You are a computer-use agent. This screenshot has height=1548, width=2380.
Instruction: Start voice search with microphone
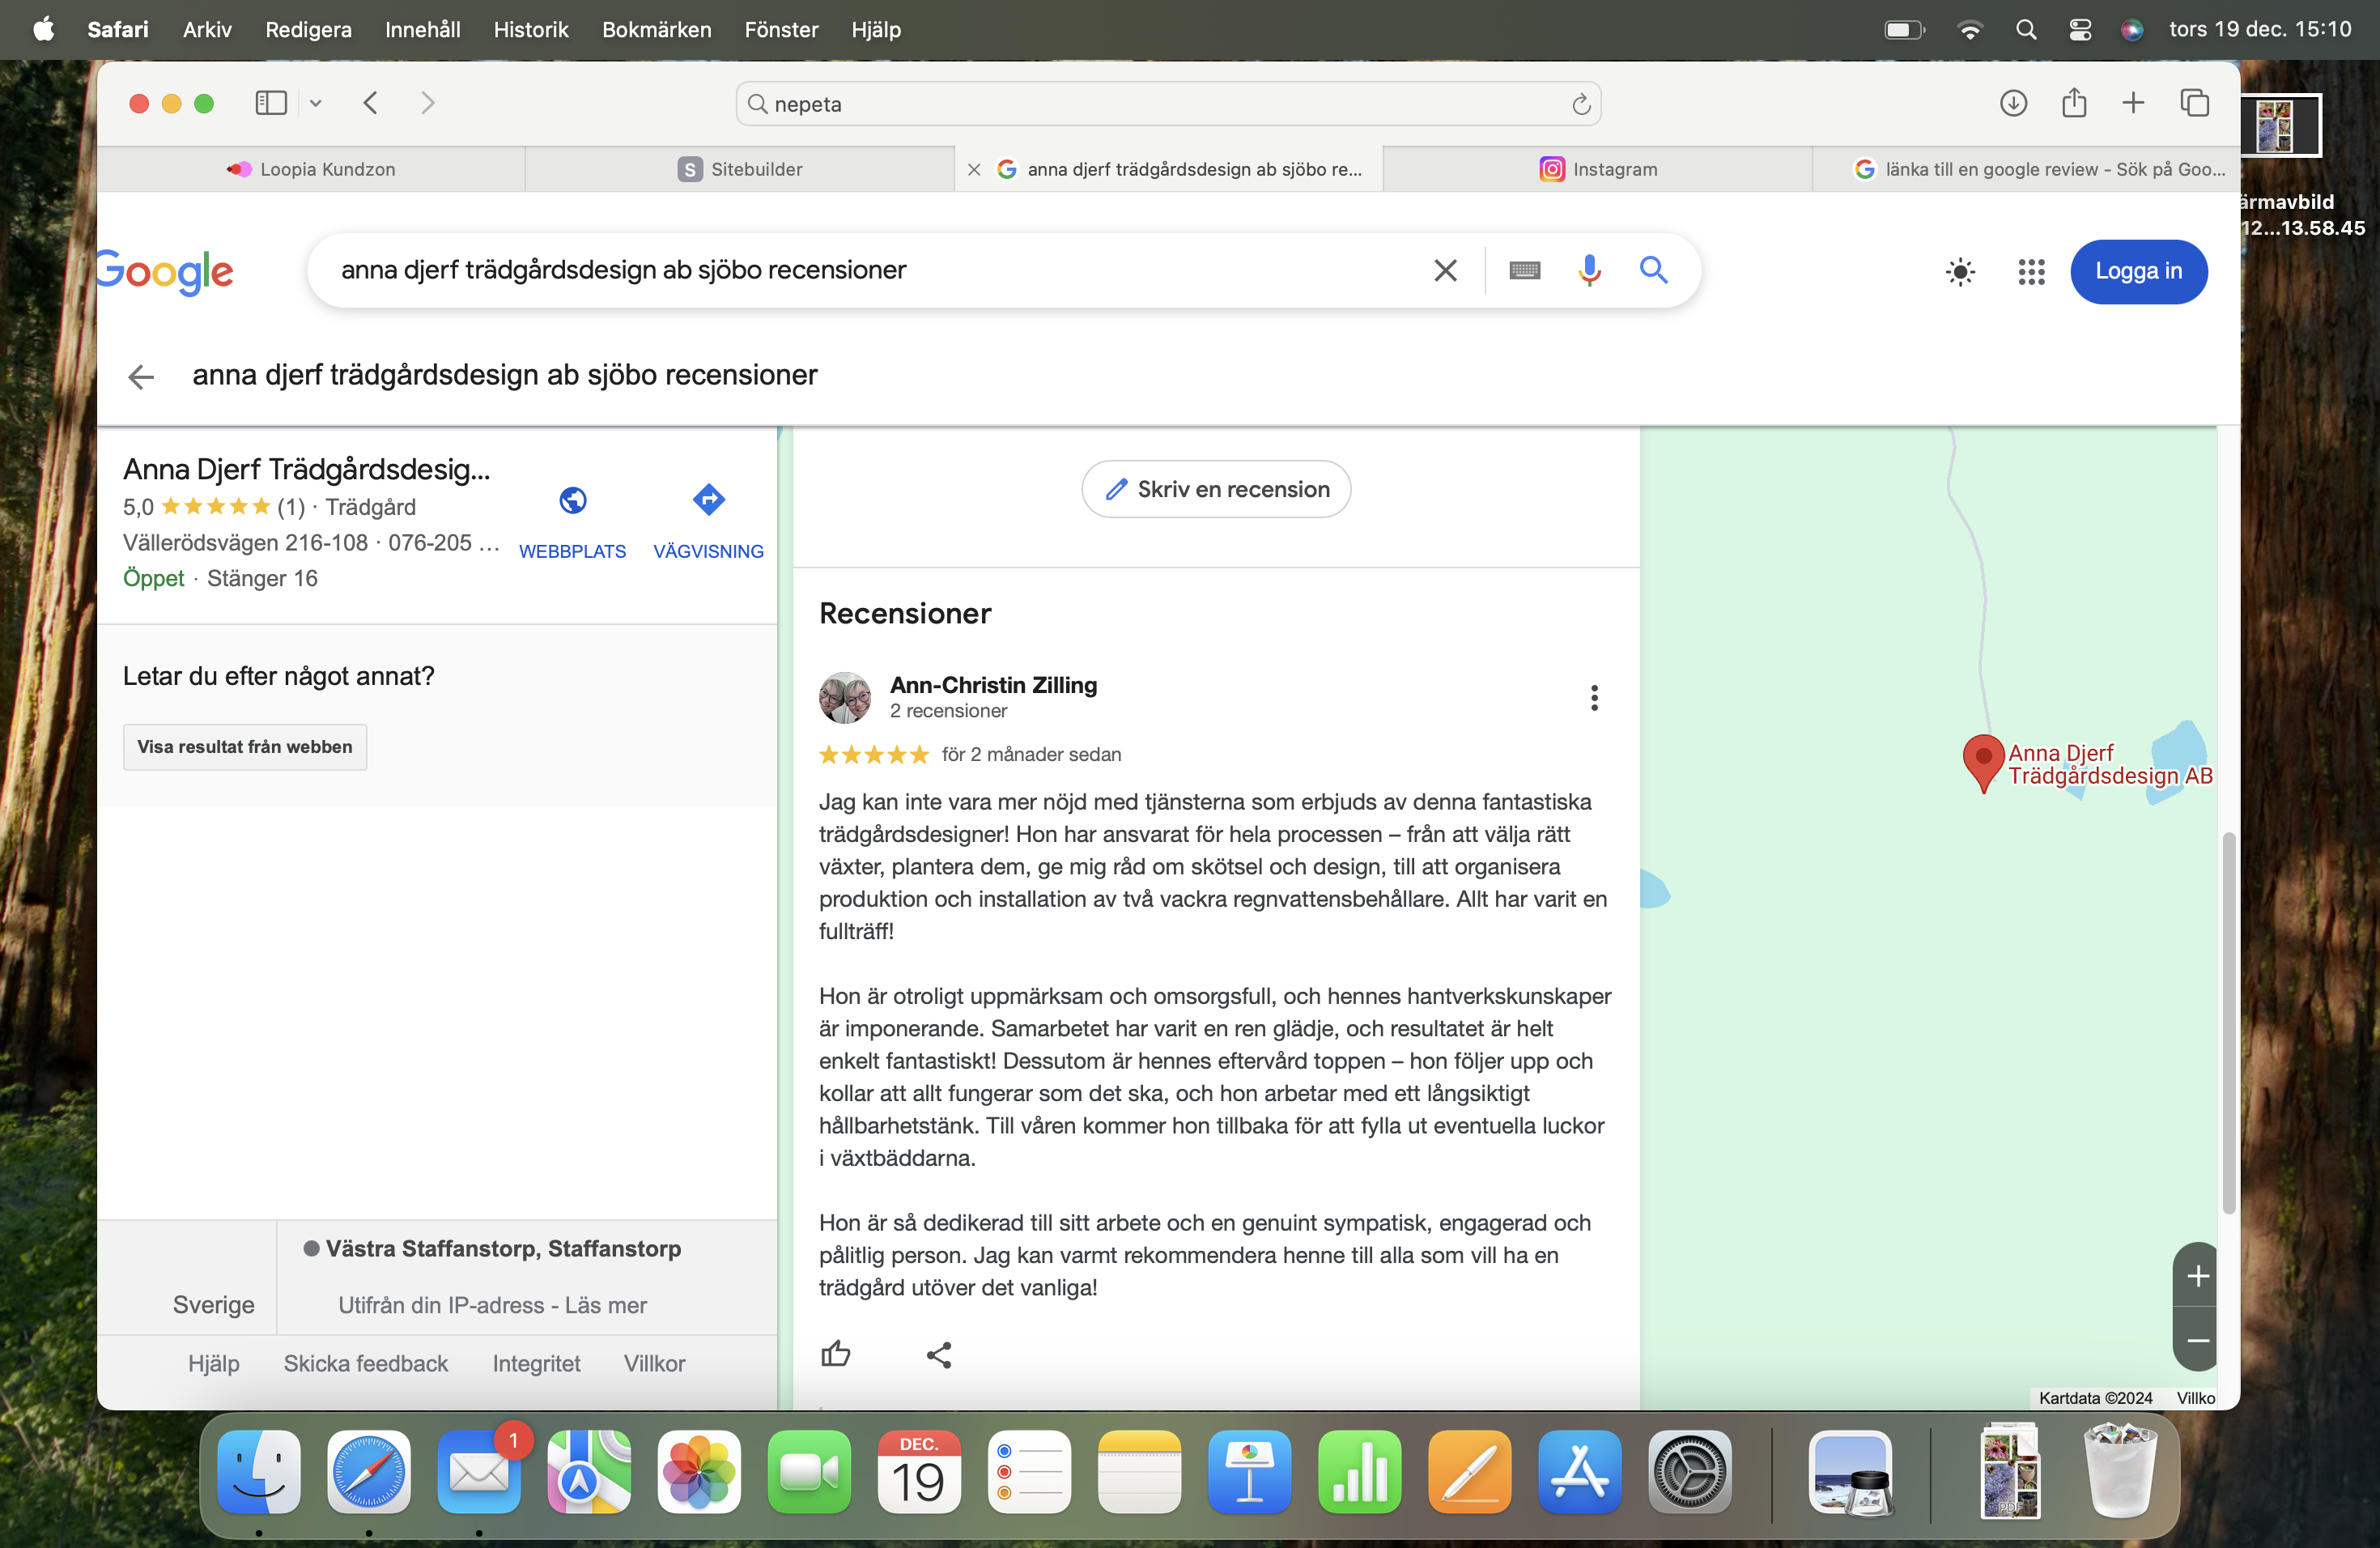(1589, 270)
